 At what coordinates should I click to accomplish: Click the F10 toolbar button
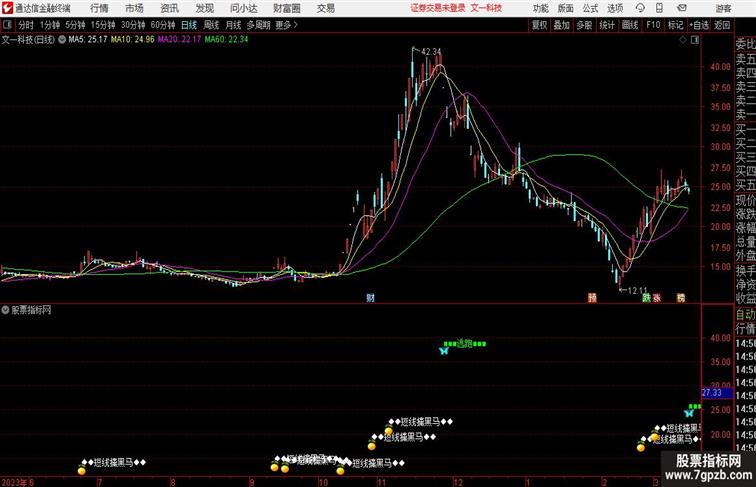click(x=653, y=25)
